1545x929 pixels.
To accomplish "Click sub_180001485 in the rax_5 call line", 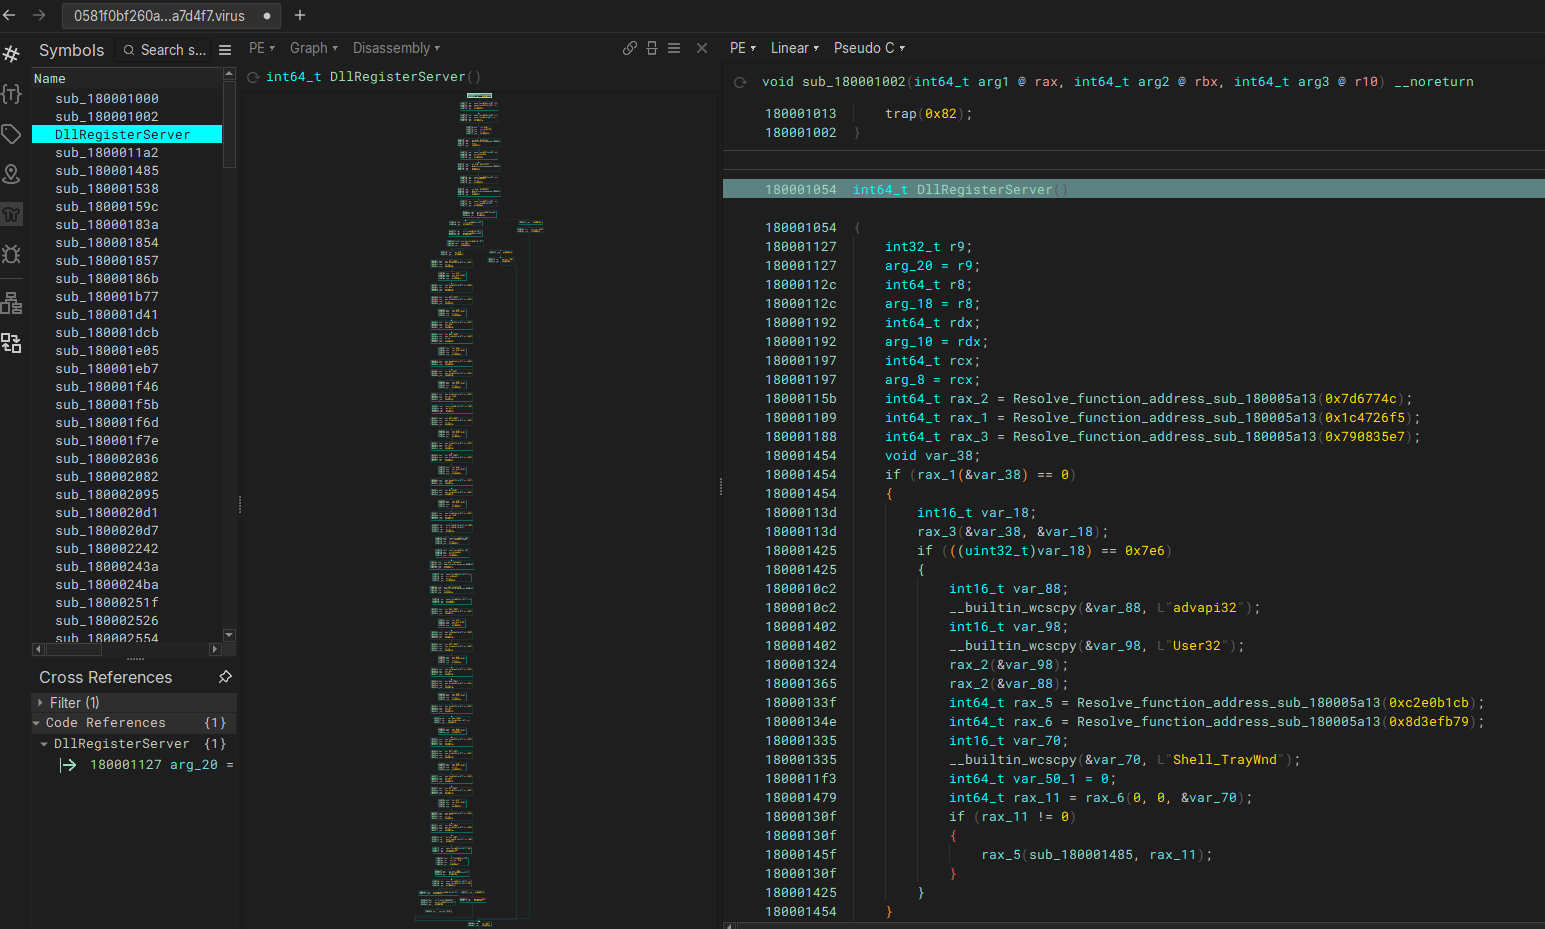I will coord(1081,855).
